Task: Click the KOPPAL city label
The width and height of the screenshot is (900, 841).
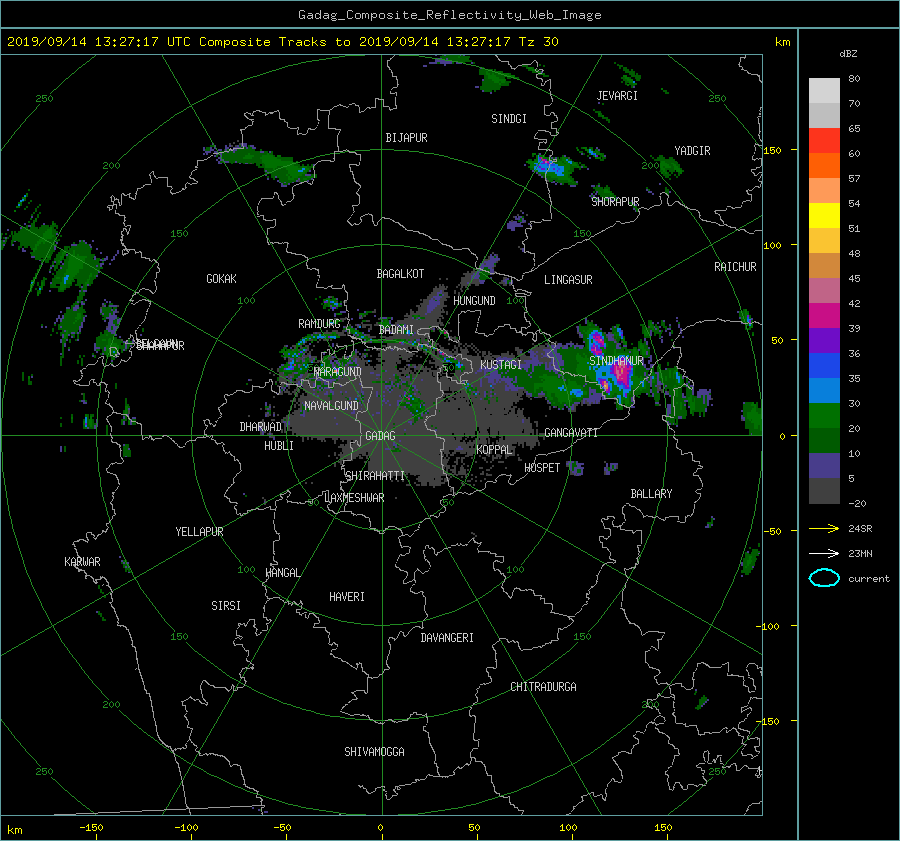Action: (494, 450)
